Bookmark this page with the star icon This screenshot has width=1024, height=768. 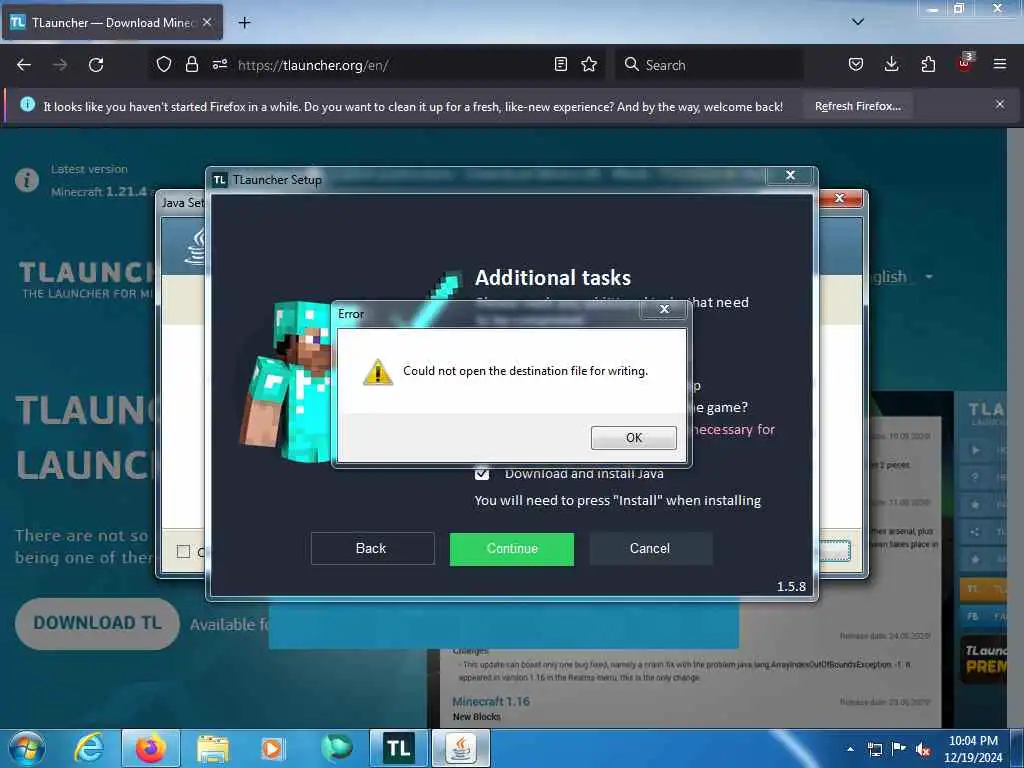pyautogui.click(x=589, y=65)
